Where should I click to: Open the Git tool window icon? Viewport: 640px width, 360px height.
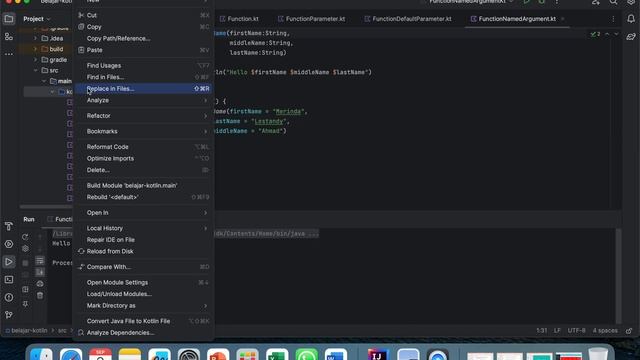pos(9,315)
